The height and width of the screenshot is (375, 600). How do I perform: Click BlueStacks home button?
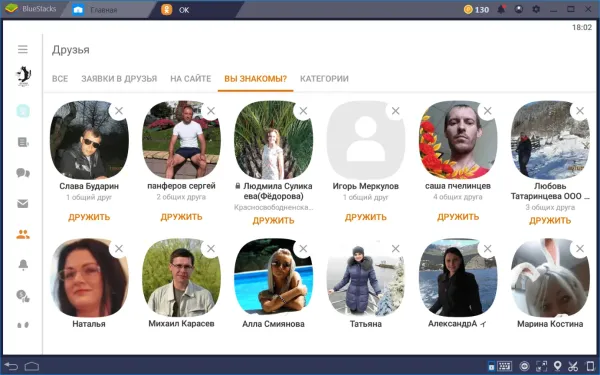point(32,366)
